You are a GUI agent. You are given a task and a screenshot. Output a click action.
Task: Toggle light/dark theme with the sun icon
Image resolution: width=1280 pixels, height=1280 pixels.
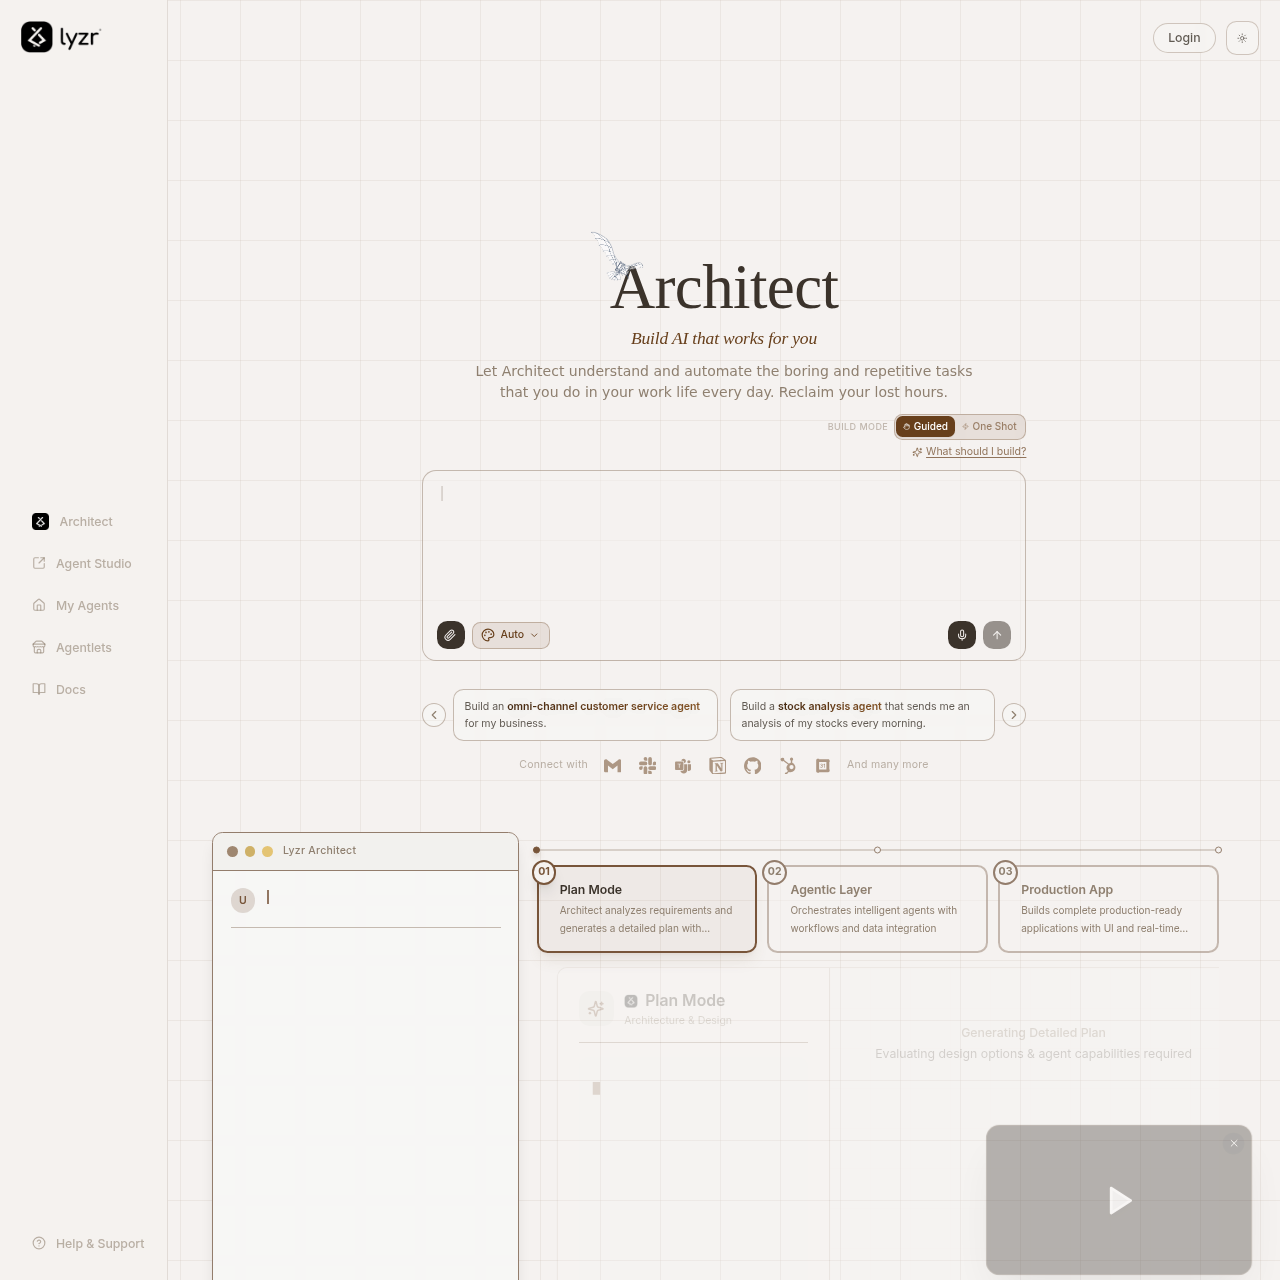1242,38
